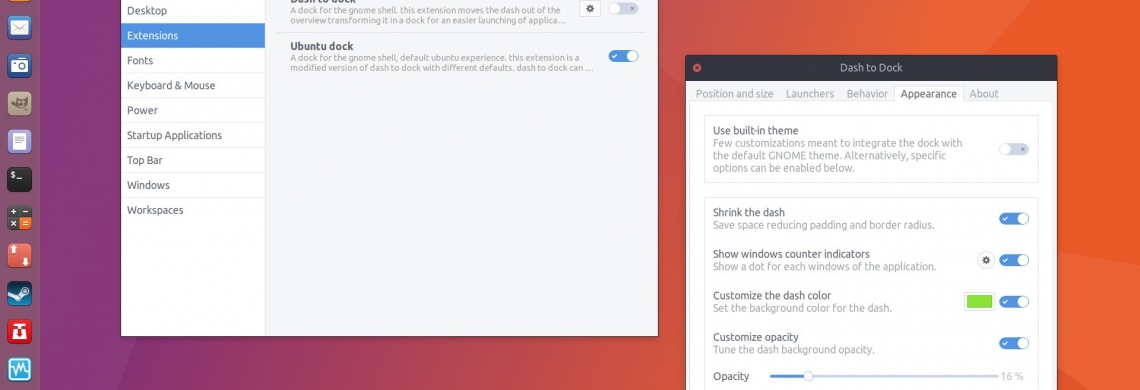Viewport: 1140px width, 390px height.
Task: Disable Customize the dash color switch
Action: pos(1013,302)
